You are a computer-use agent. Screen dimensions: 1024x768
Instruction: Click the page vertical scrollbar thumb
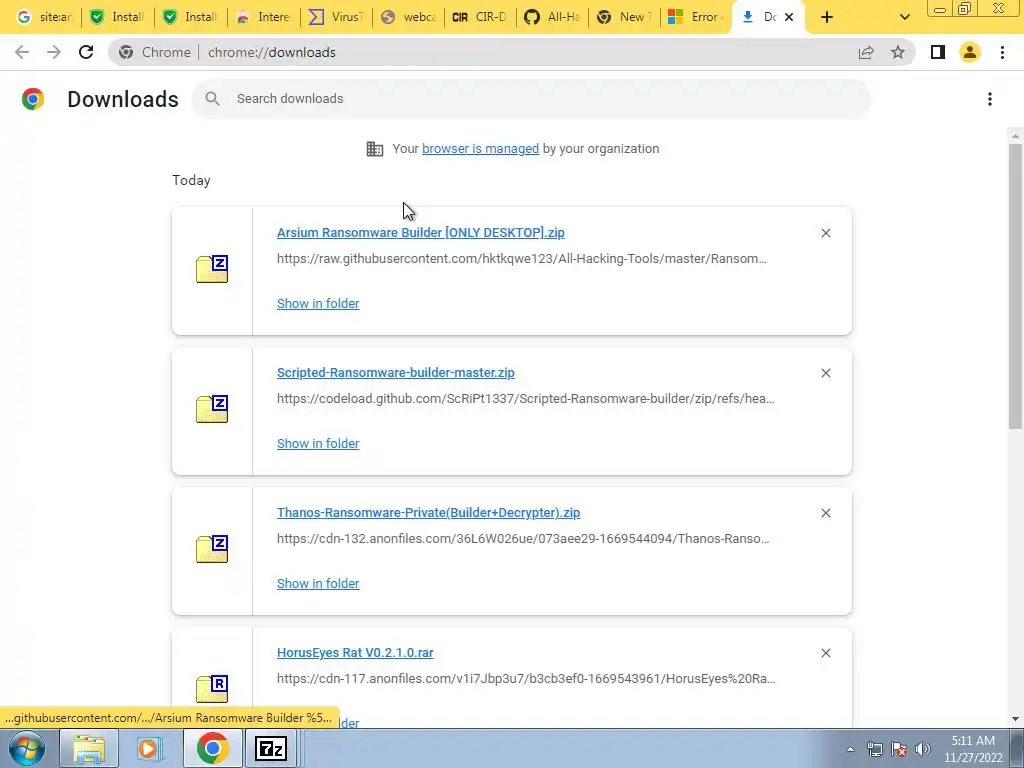1015,286
